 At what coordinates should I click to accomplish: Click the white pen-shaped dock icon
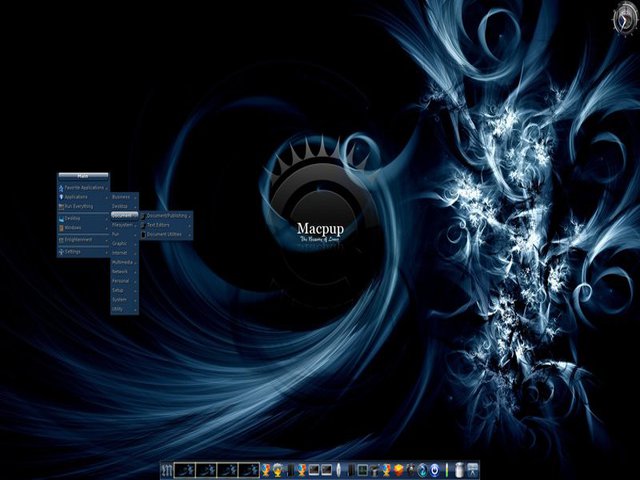coord(338,470)
